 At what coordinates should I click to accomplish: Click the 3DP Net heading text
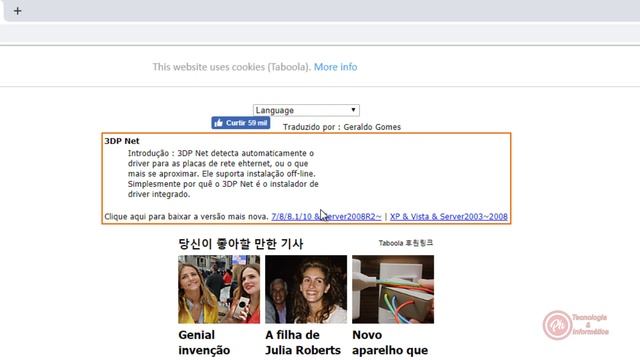(x=122, y=141)
